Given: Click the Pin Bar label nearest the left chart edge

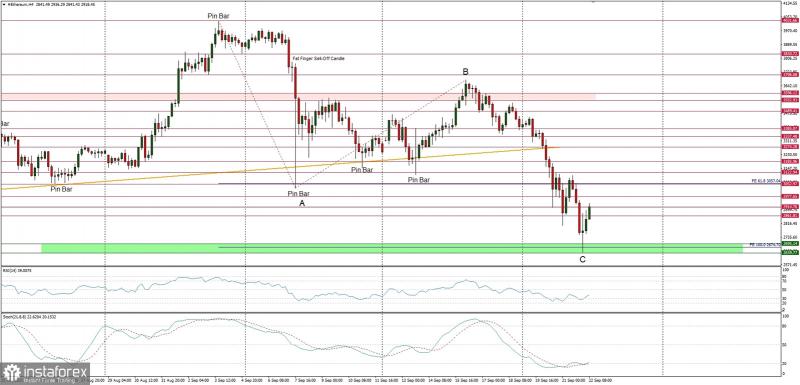Looking at the screenshot, I should coord(61,189).
